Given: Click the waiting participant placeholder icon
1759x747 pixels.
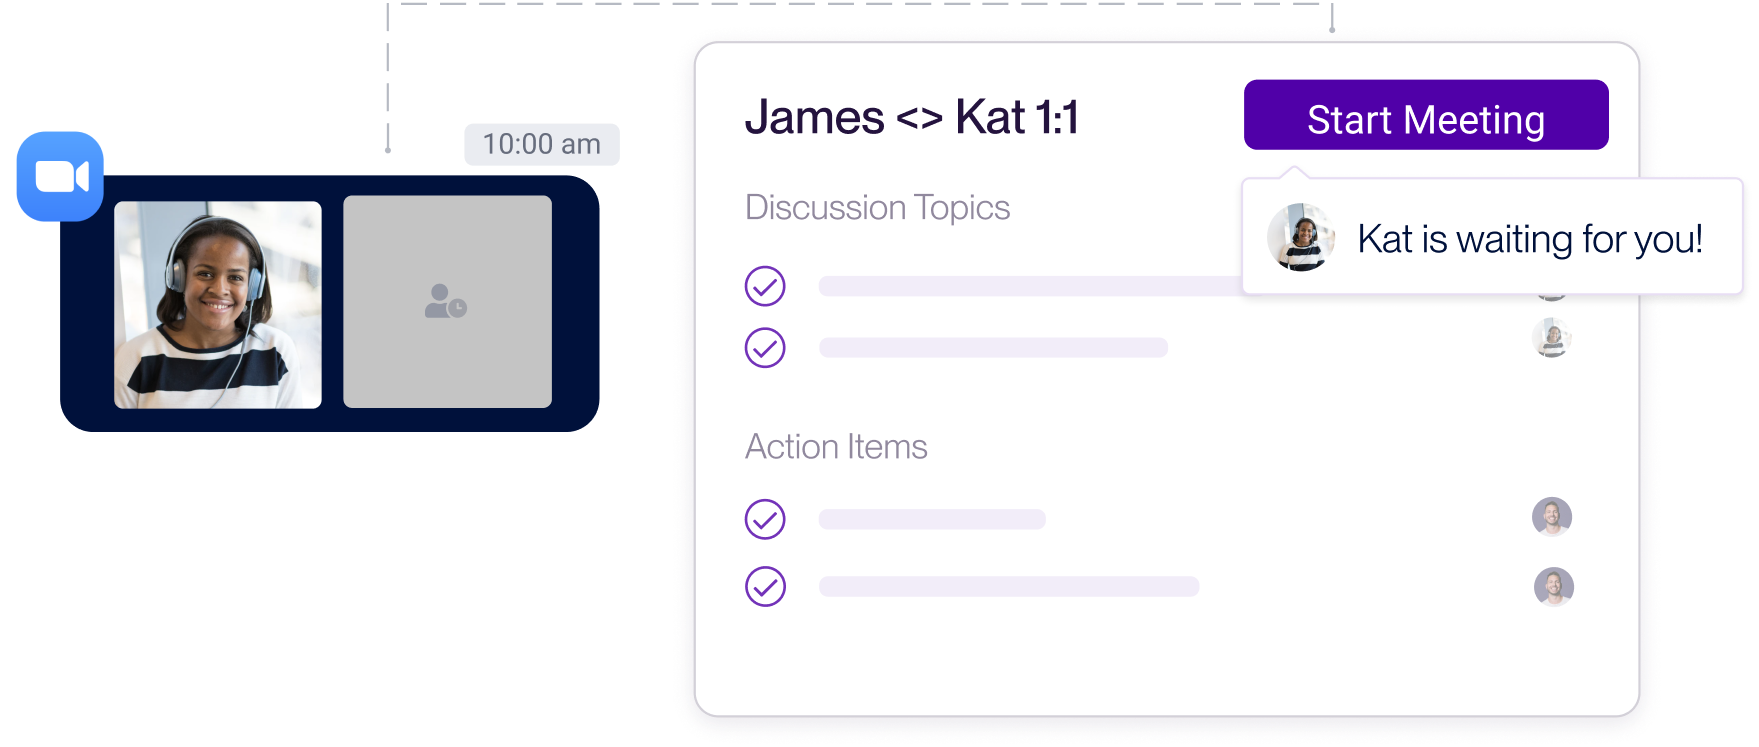Looking at the screenshot, I should pyautogui.click(x=446, y=301).
